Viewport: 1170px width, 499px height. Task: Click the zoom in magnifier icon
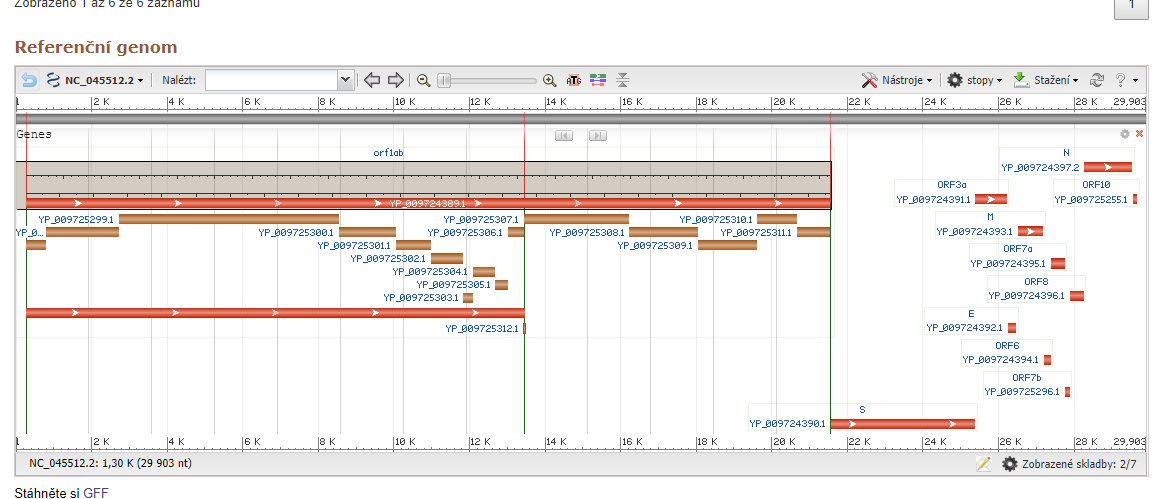coord(549,80)
